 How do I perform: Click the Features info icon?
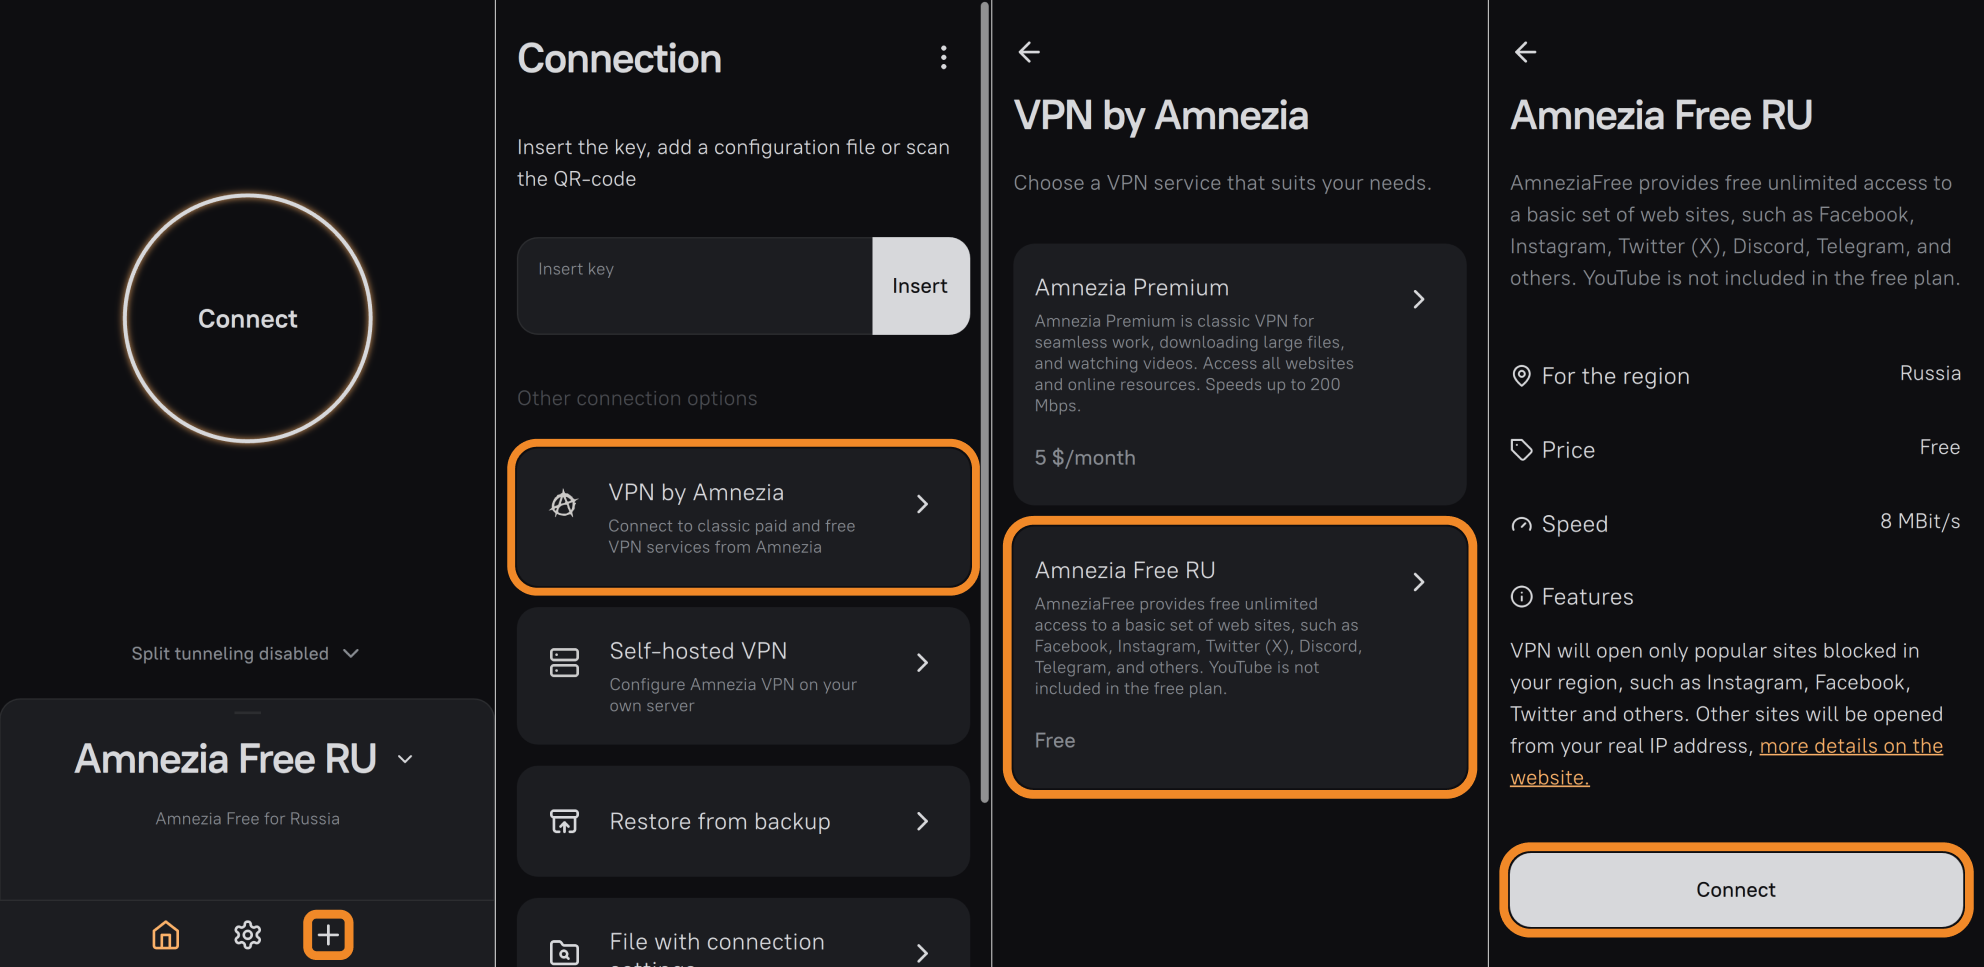1521,597
